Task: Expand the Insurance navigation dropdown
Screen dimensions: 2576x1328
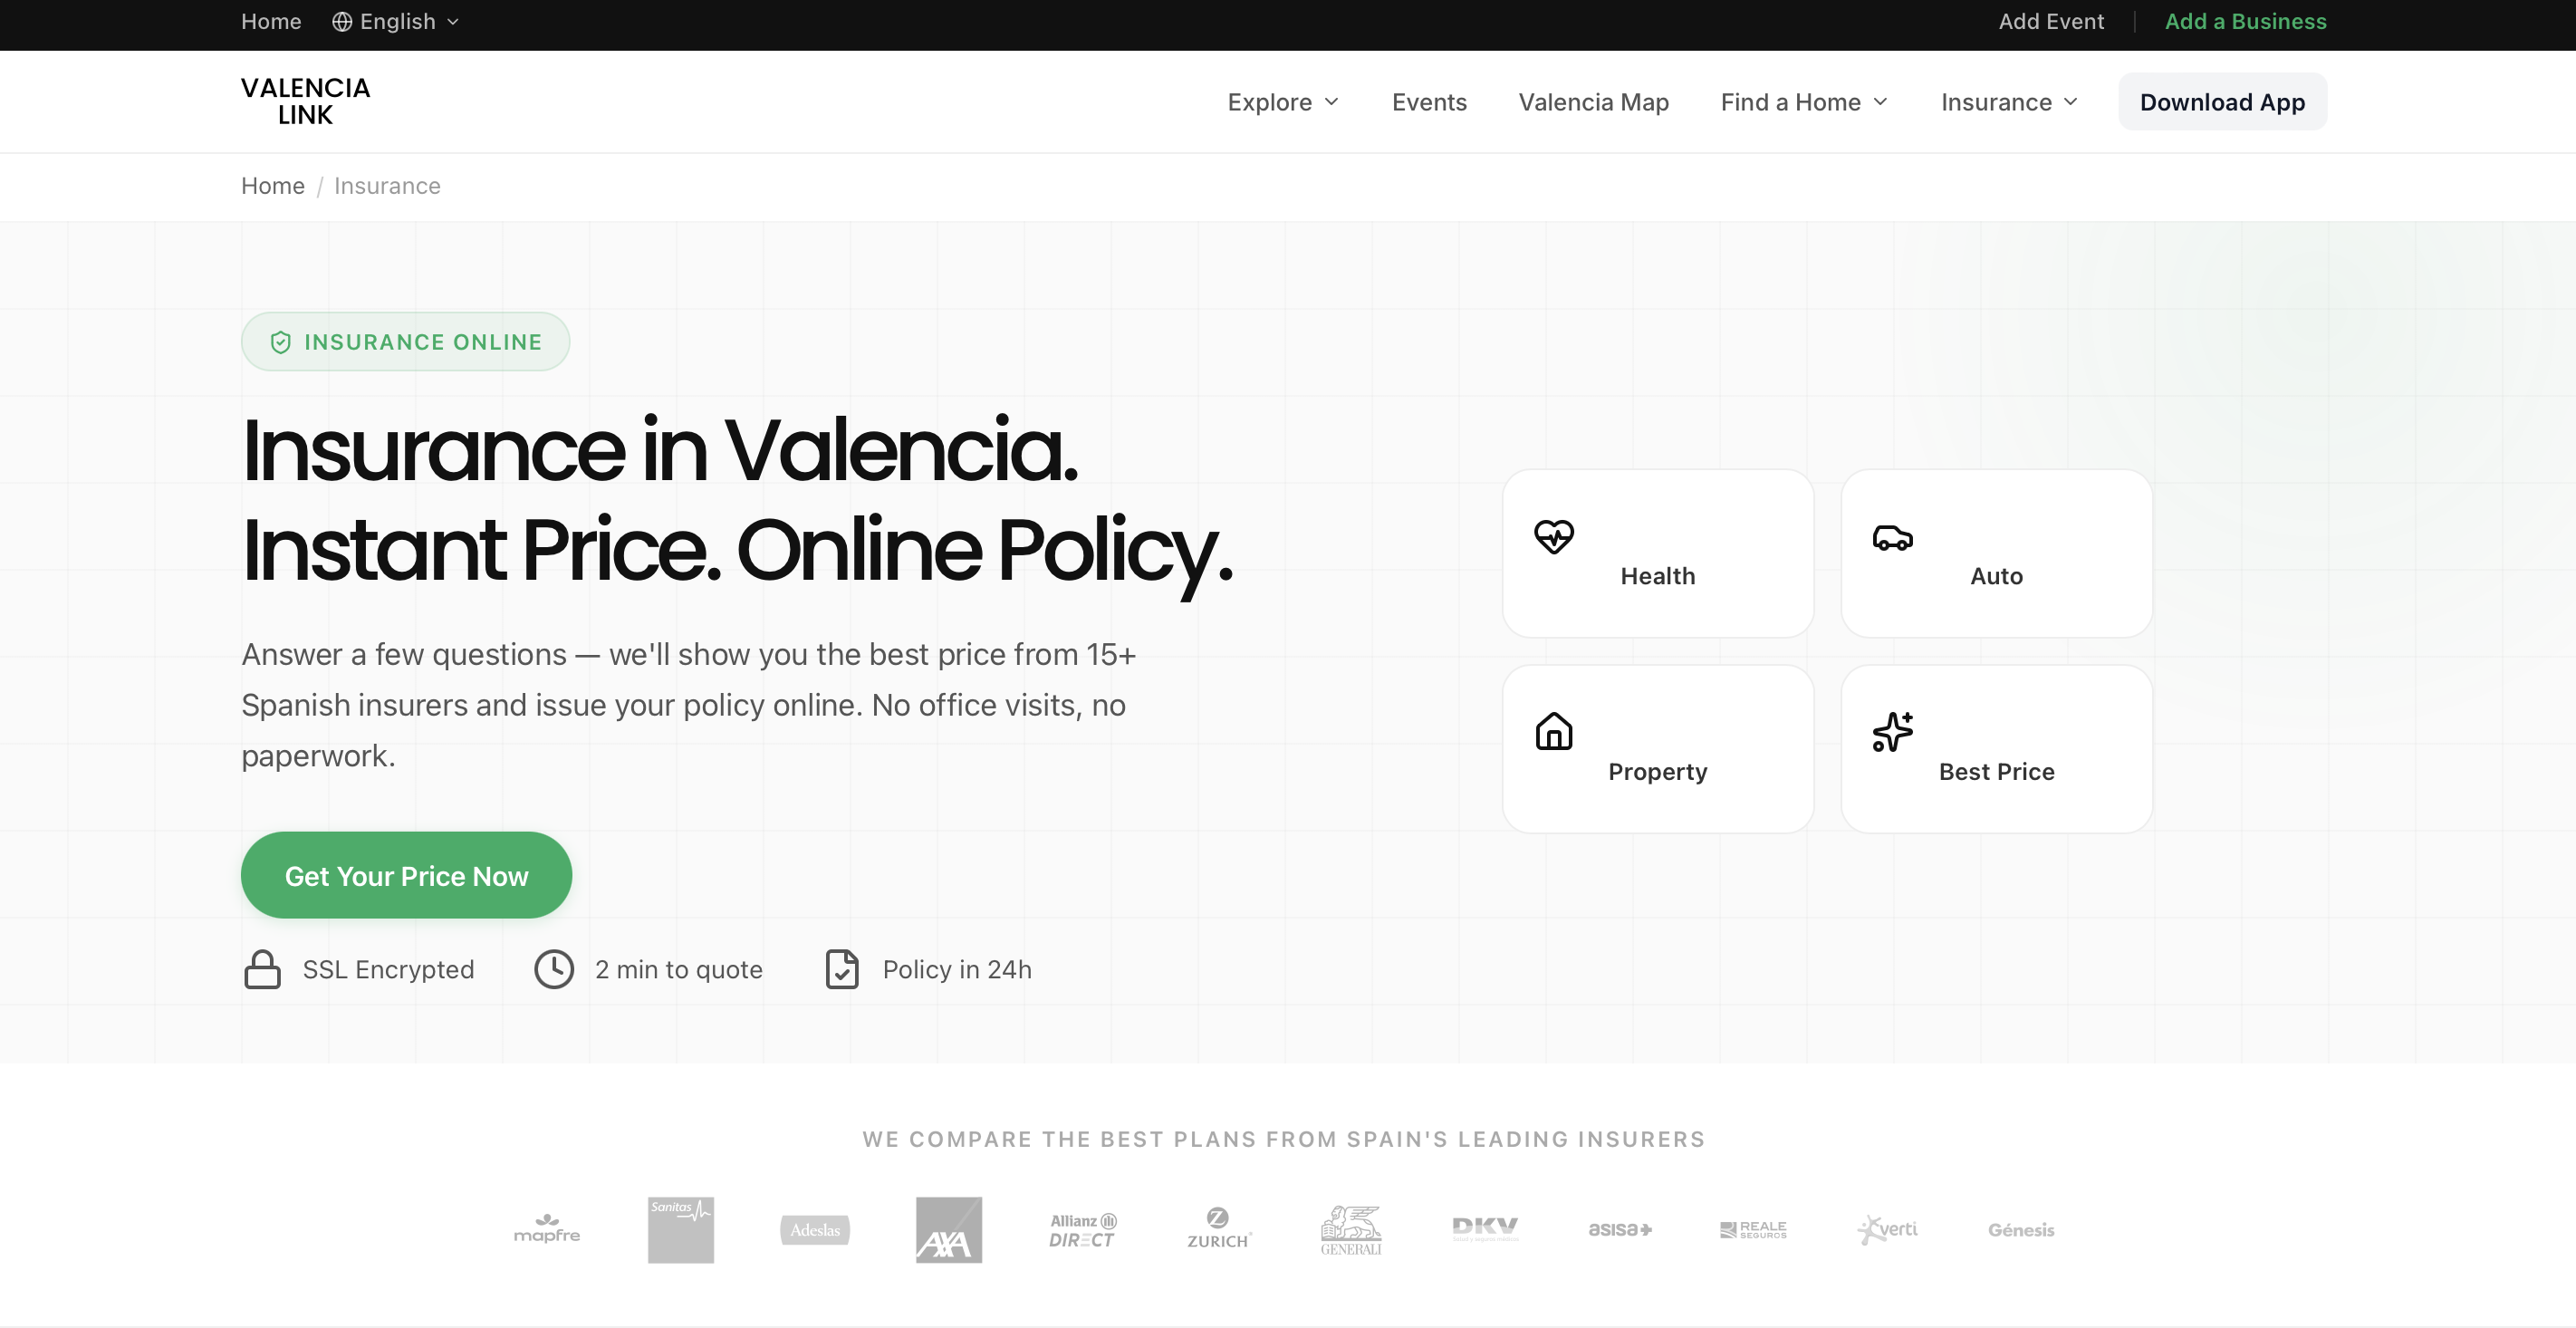Action: (2009, 102)
